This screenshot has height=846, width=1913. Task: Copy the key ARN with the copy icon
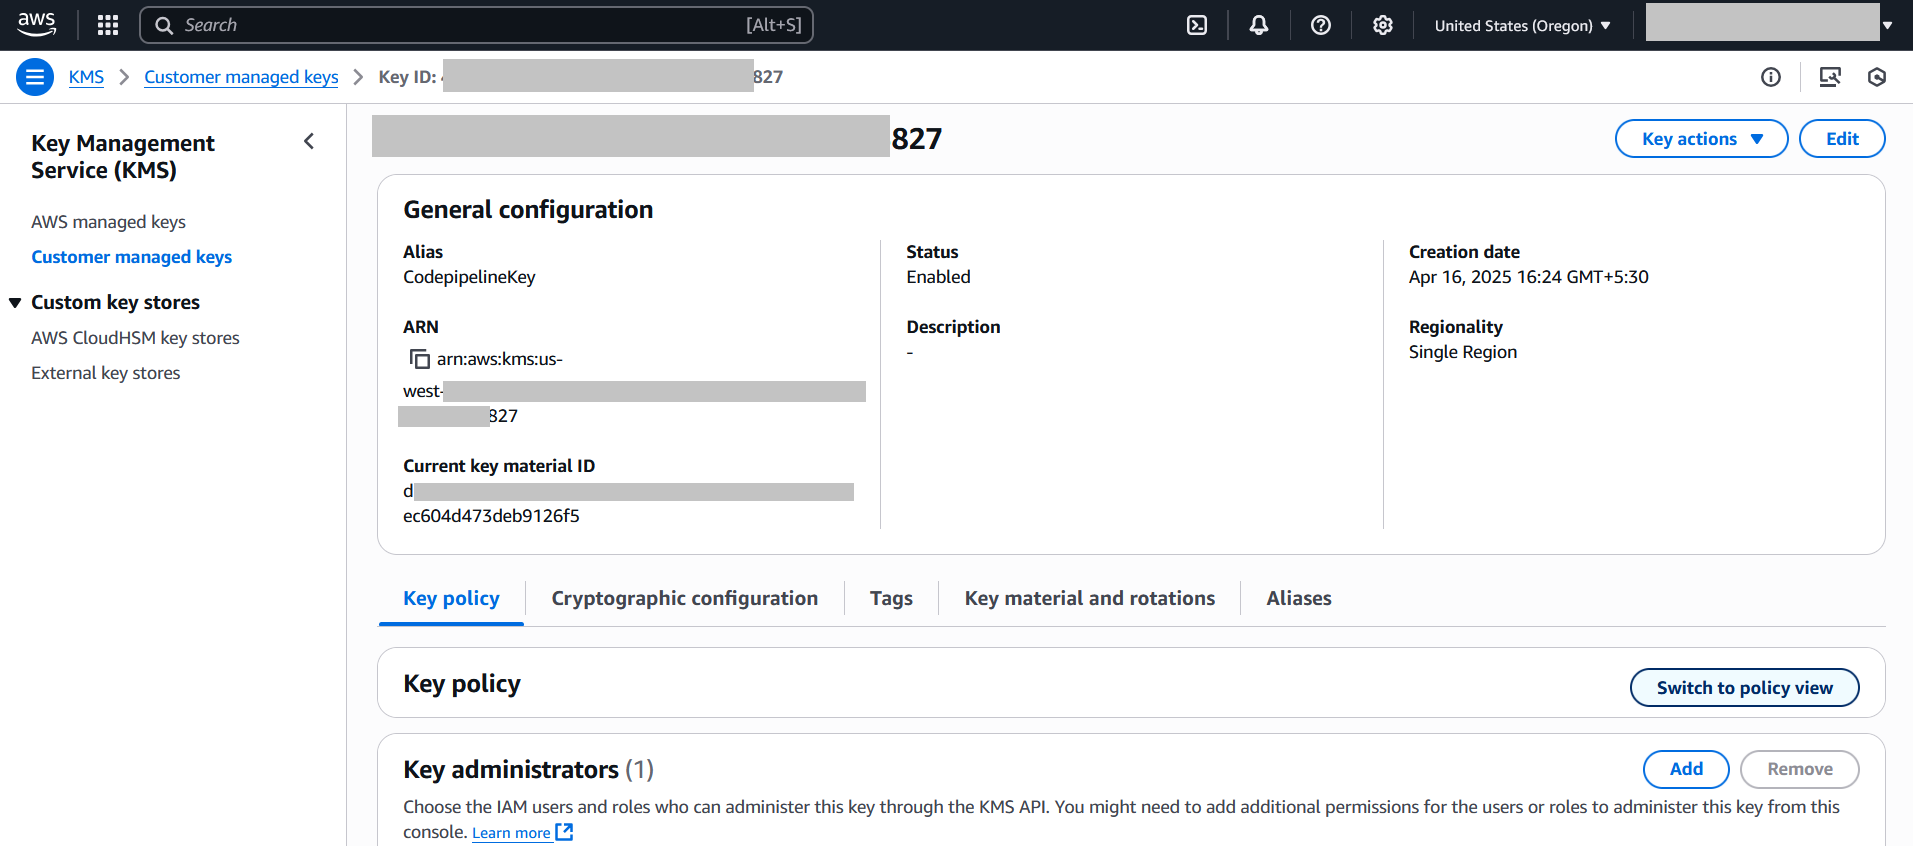click(x=420, y=359)
